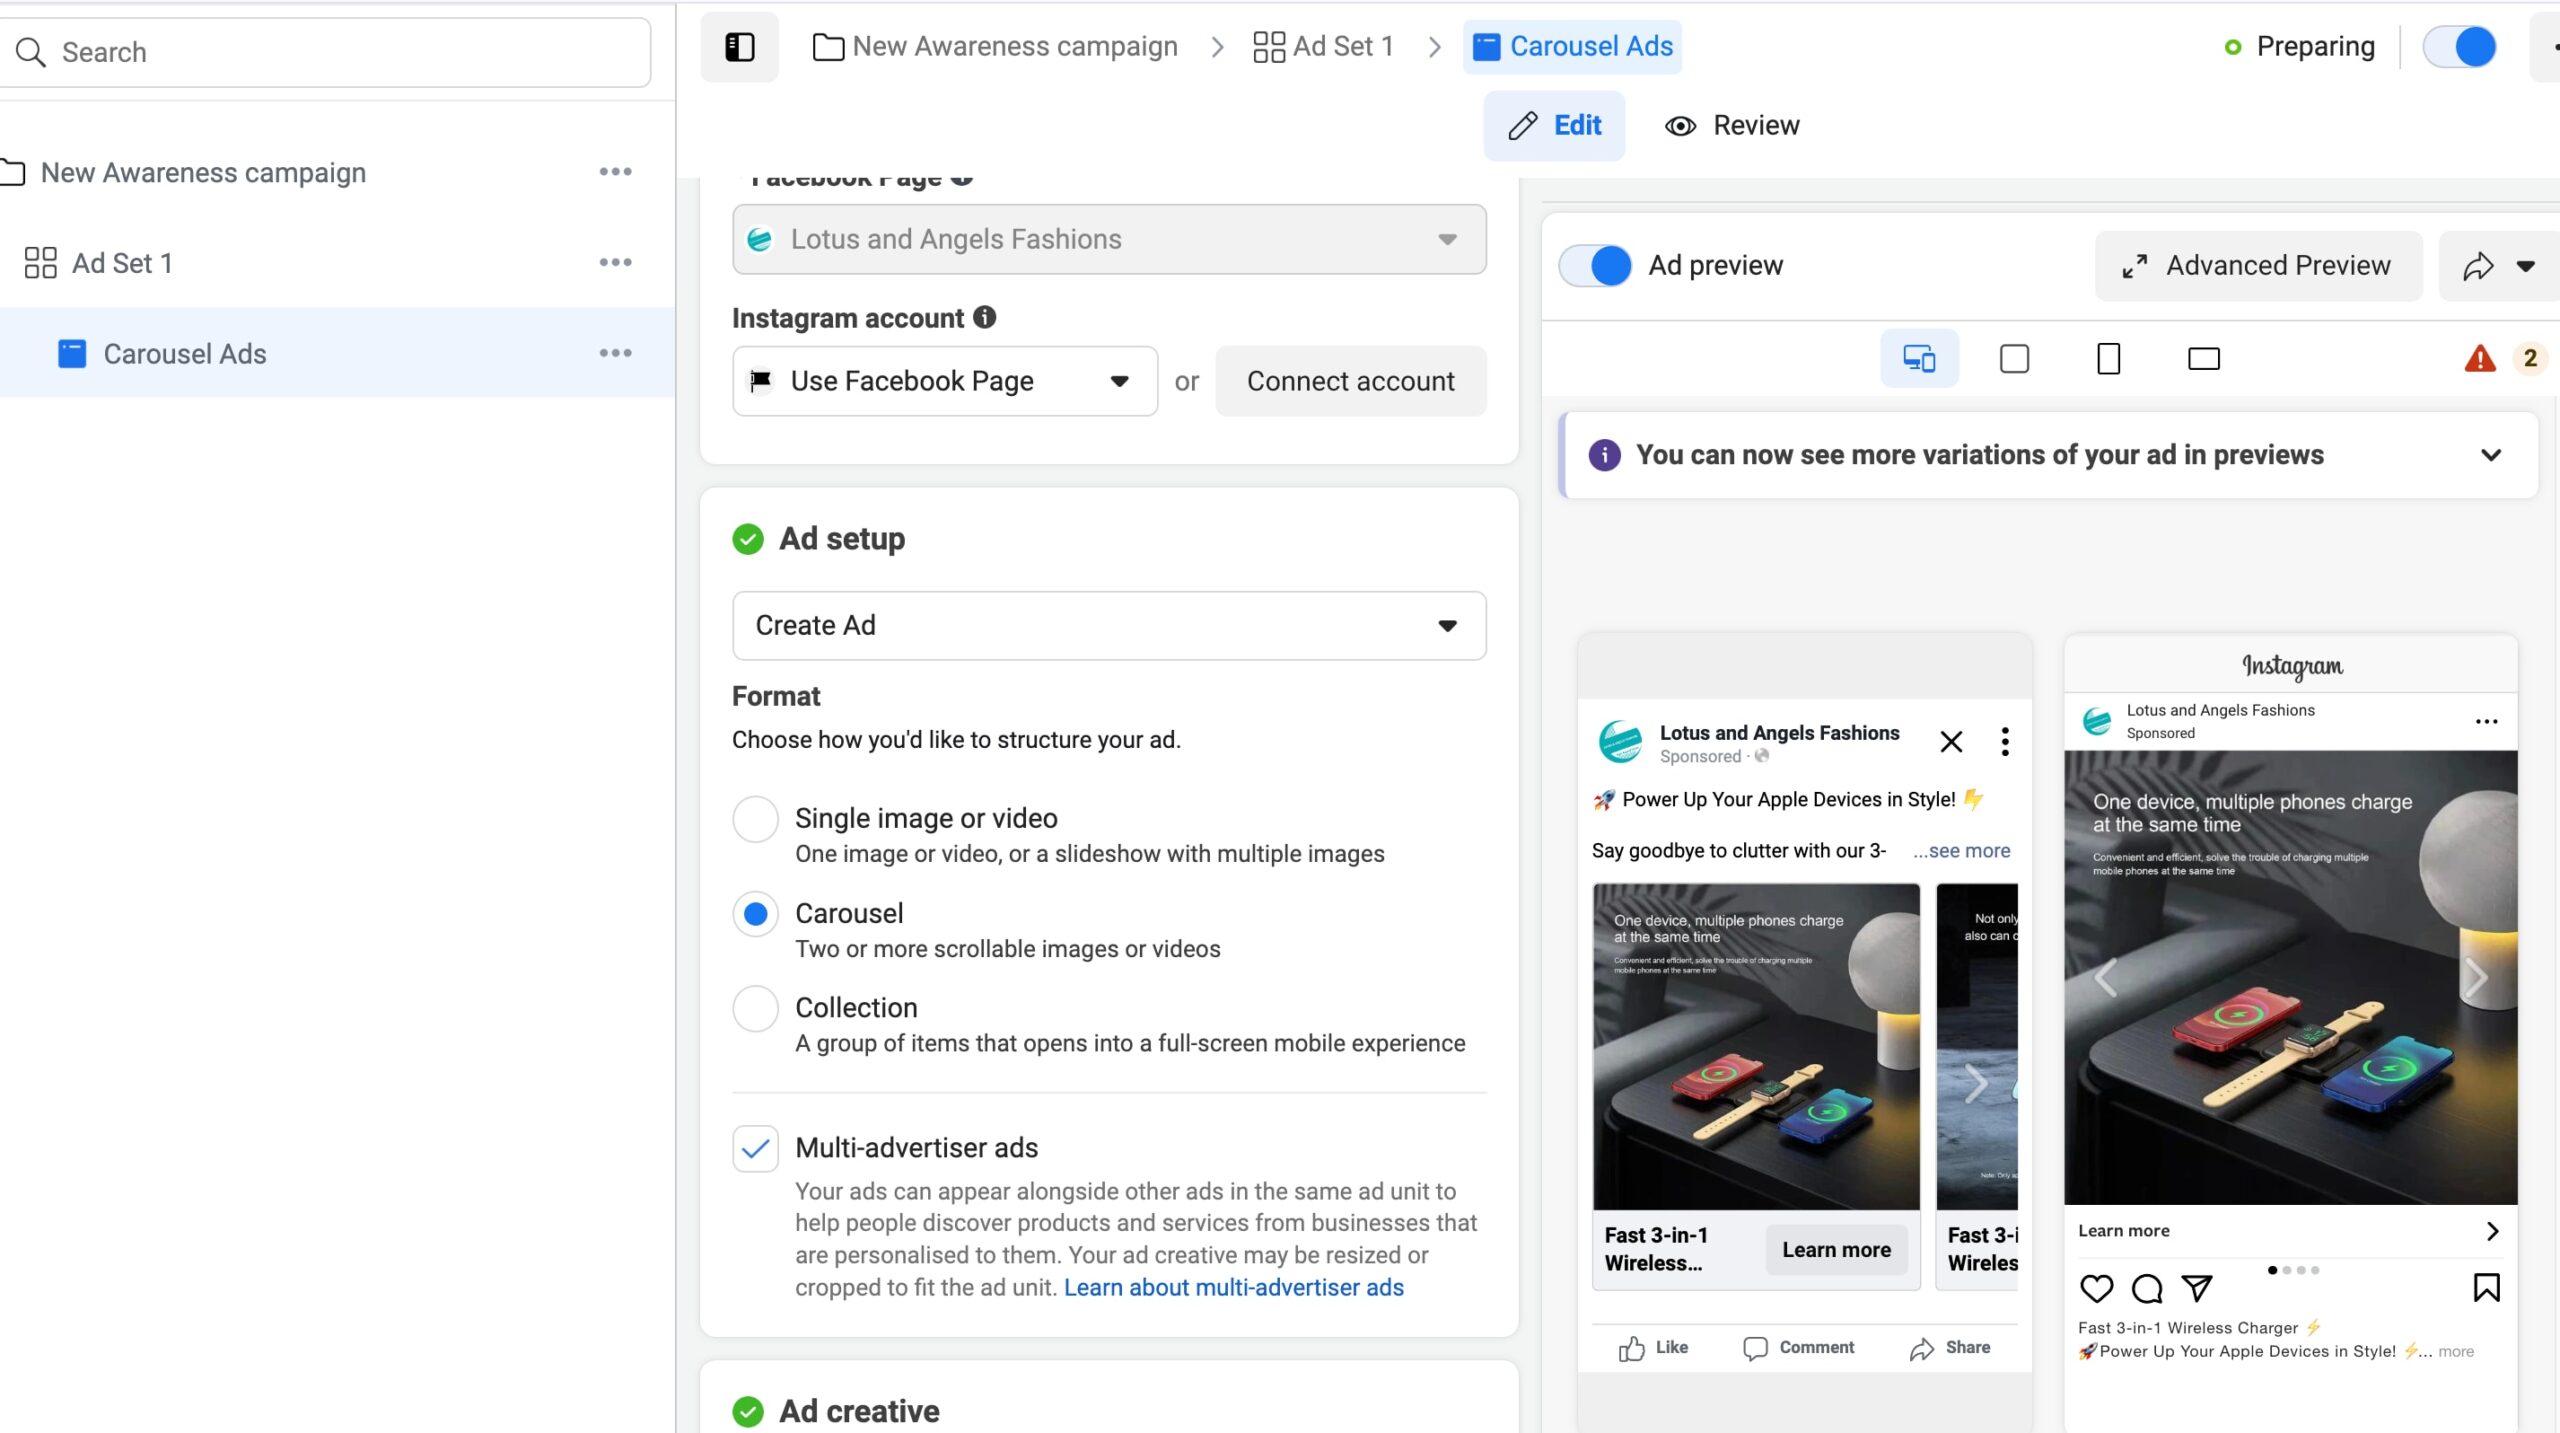2560x1433 pixels.
Task: Select the Collection format option
Action: point(756,1008)
